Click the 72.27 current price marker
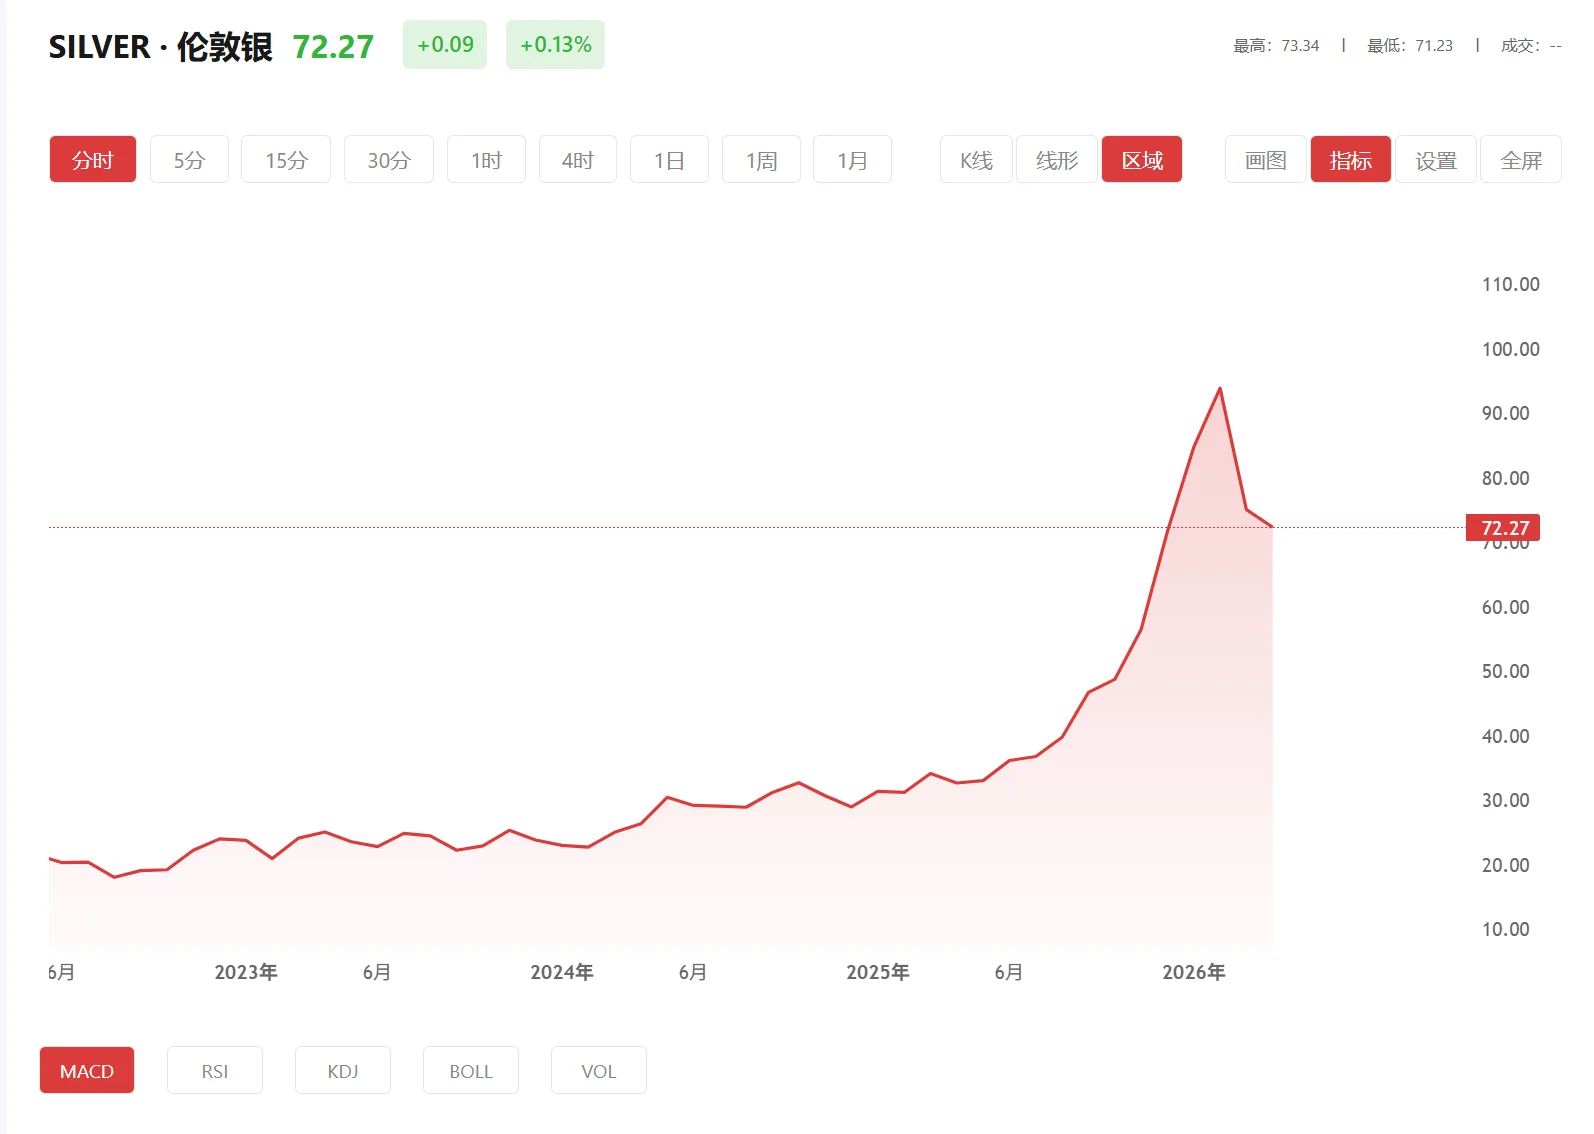Image resolution: width=1594 pixels, height=1134 pixels. click(1504, 528)
